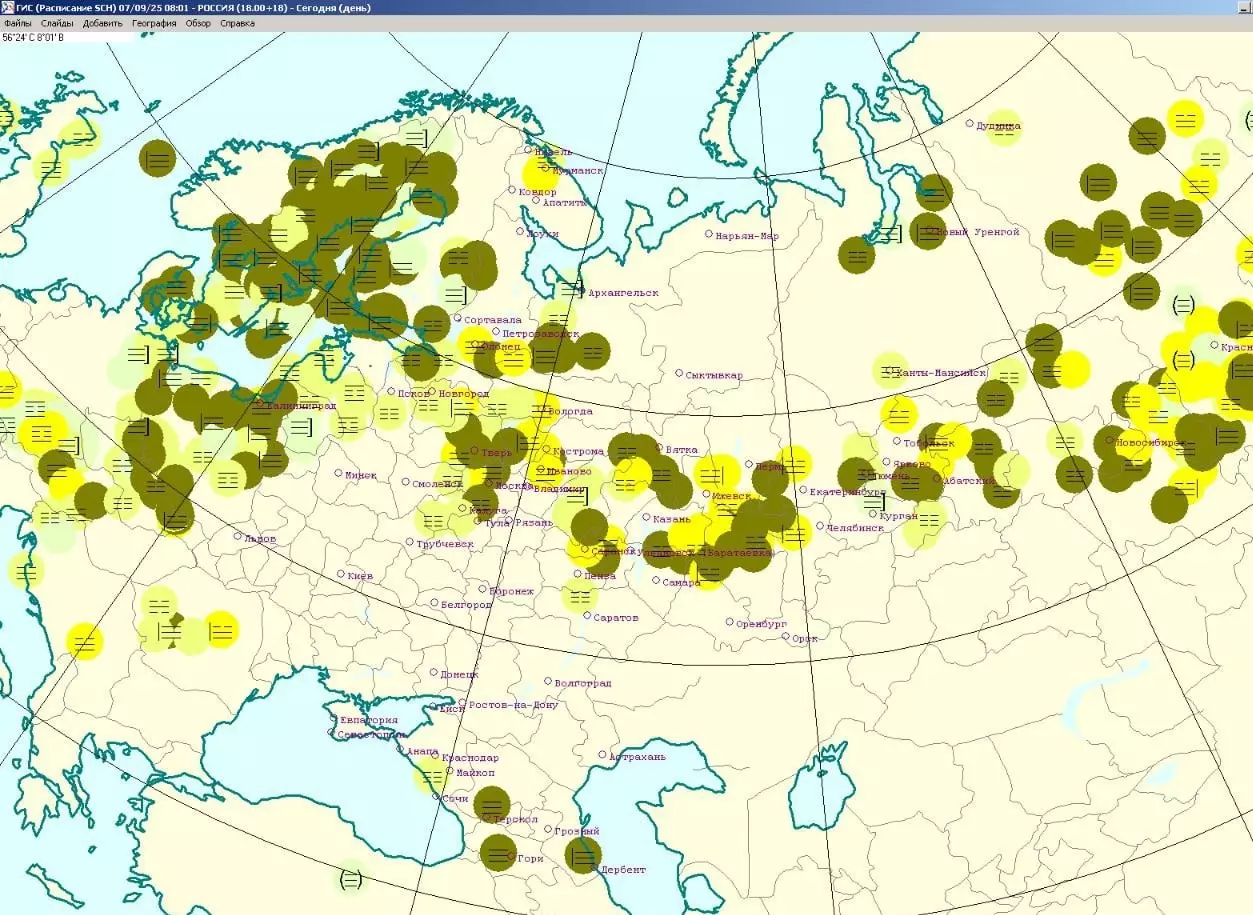This screenshot has height=915, width=1253.
Task: Select the pale fog symbol south of Black Sea
Action: 350,879
